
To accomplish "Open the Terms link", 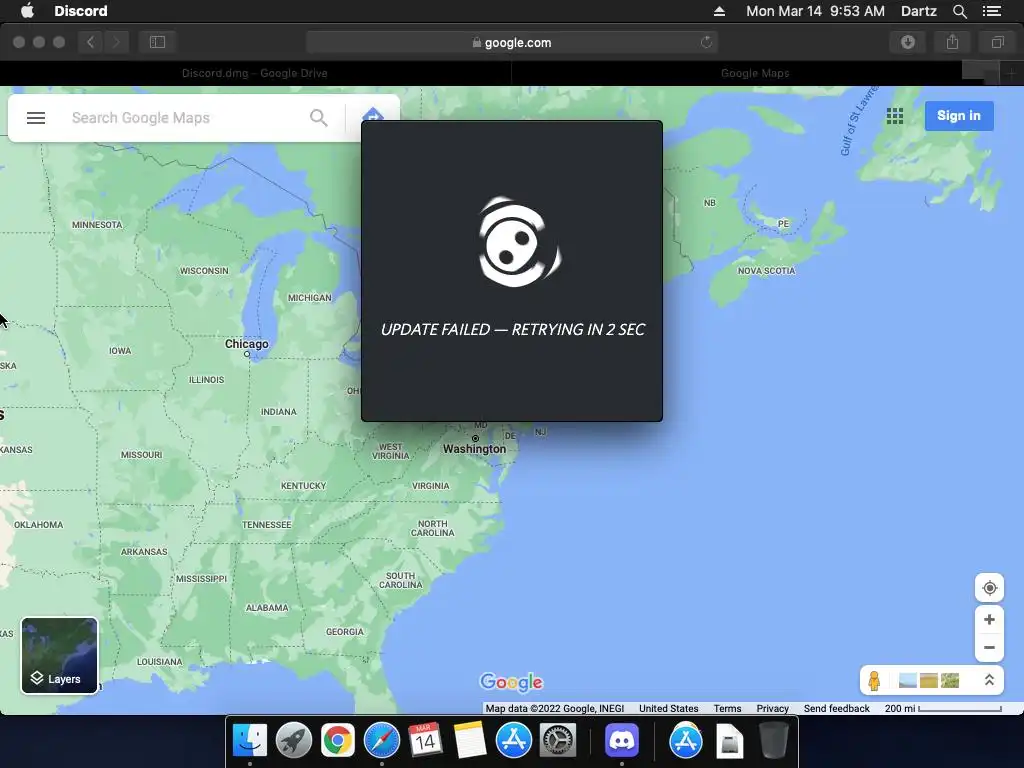I will click(727, 709).
